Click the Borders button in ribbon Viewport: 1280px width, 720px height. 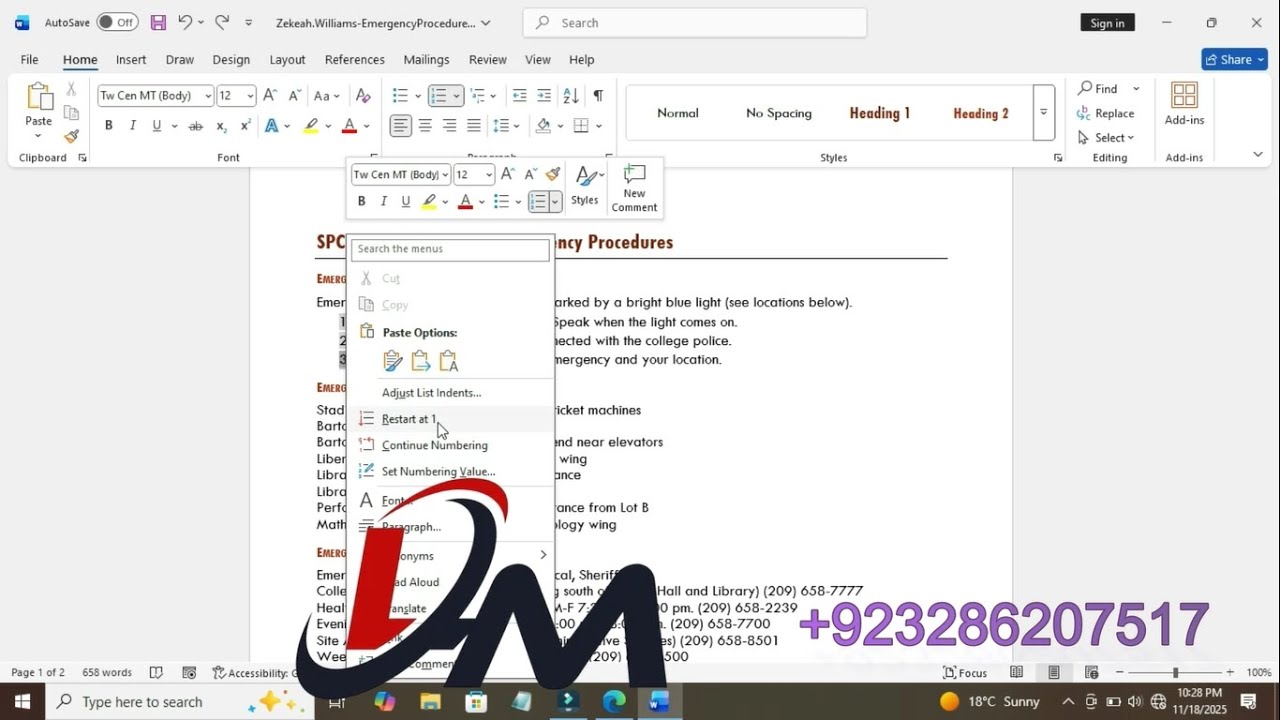point(580,126)
